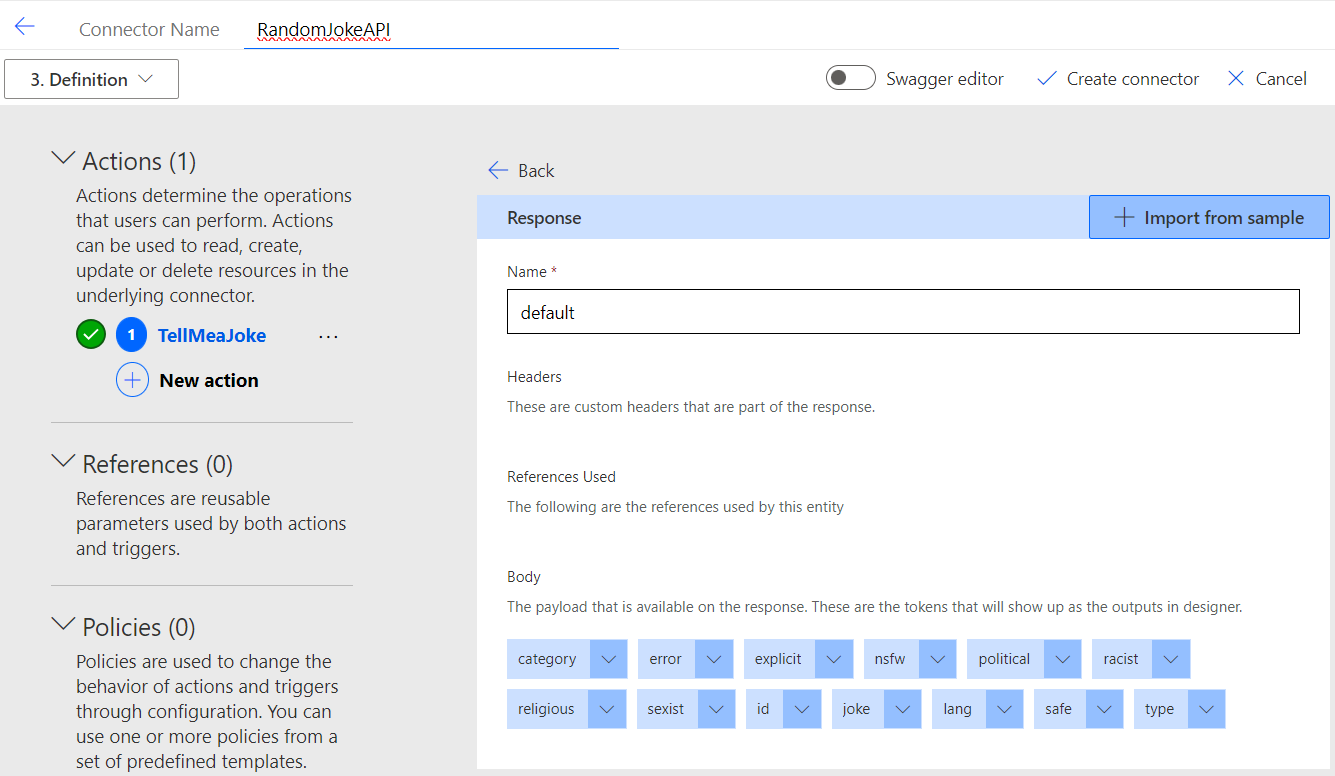
Task: Collapse the Actions (1) section
Action: (63, 159)
